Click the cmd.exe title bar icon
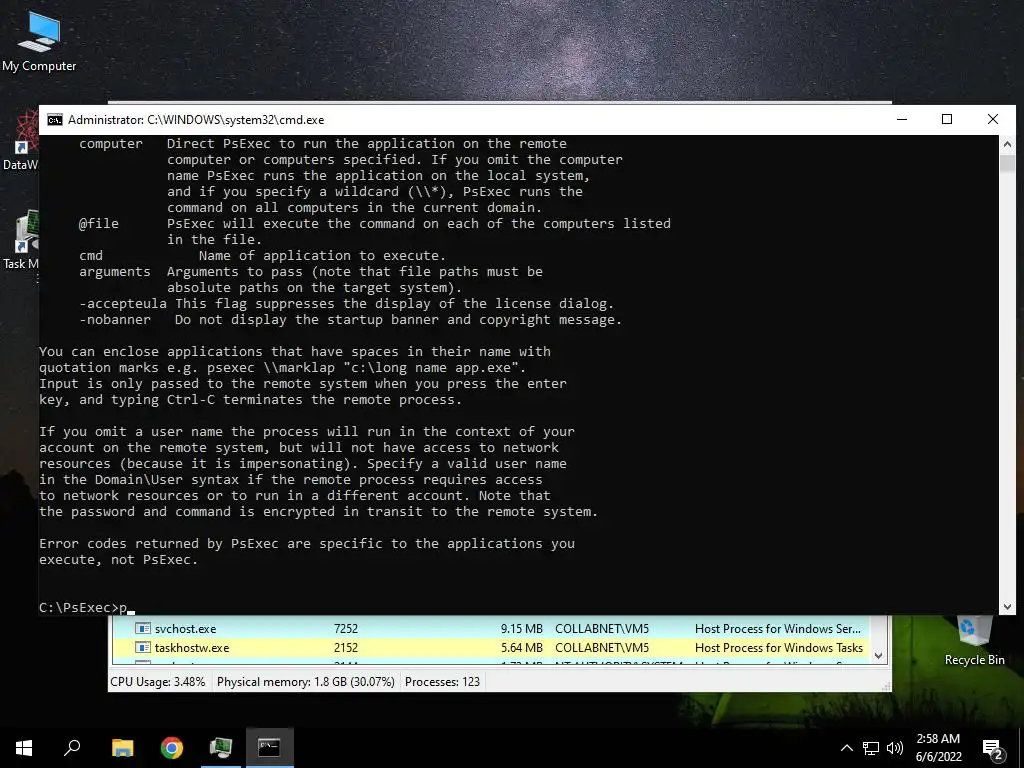The width and height of the screenshot is (1024, 768). click(55, 120)
